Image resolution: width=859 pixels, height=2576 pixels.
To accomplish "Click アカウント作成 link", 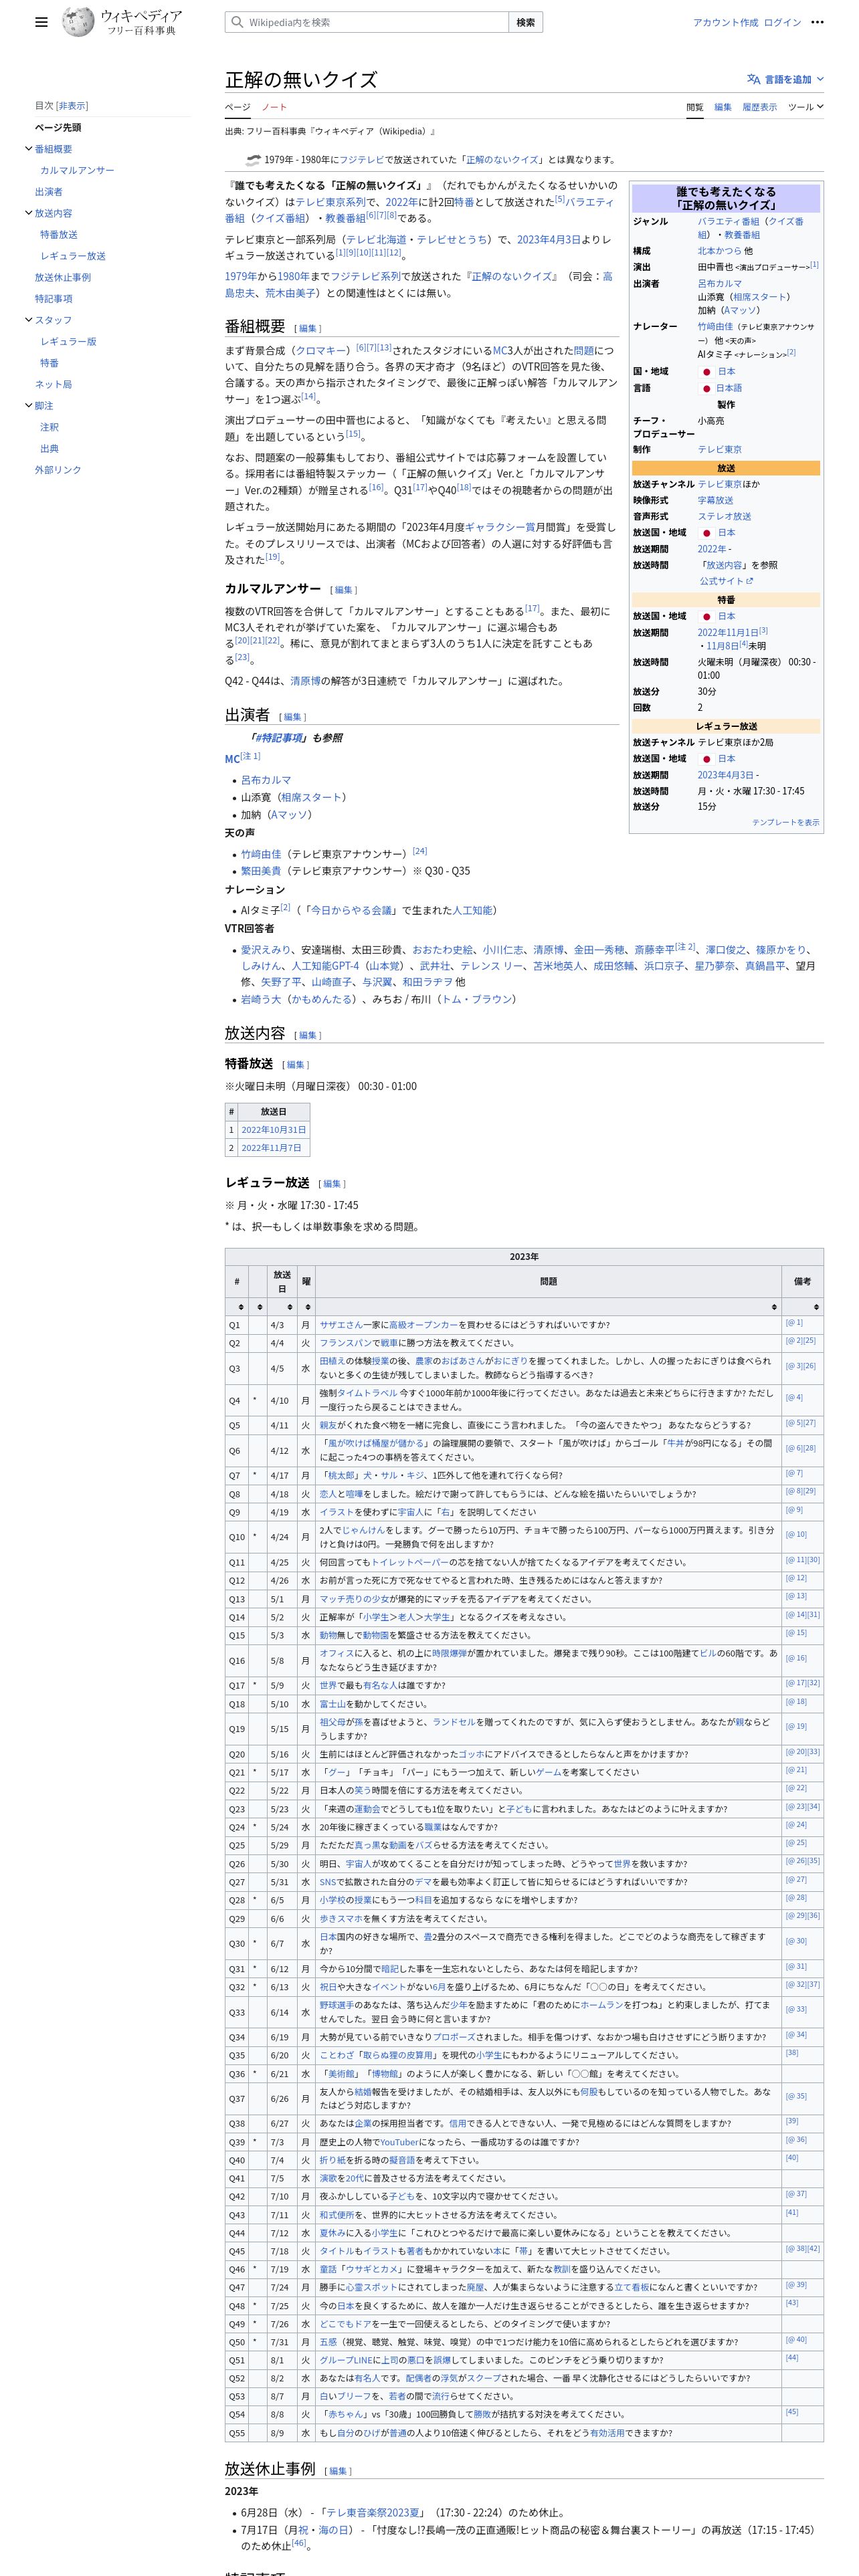I will (725, 22).
